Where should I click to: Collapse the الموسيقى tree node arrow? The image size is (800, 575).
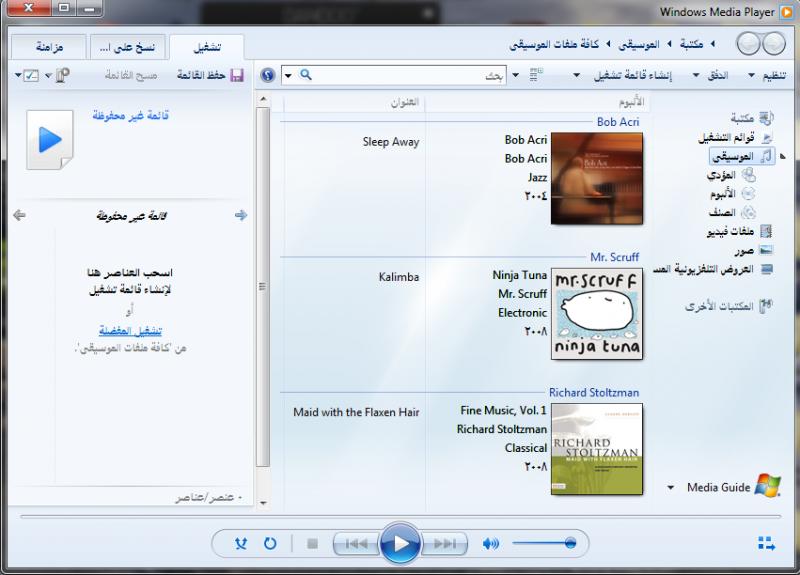[x=783, y=157]
